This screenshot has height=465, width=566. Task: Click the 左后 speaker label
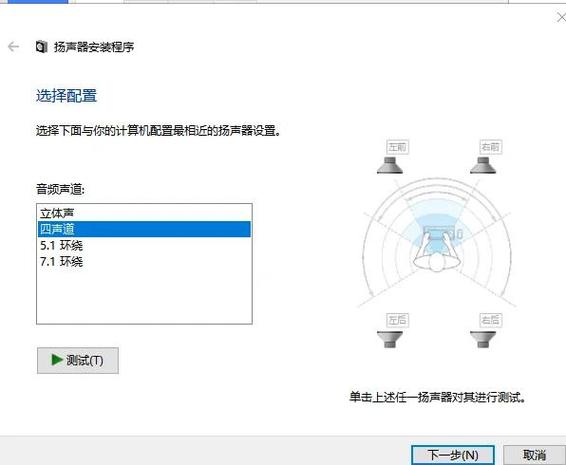[397, 320]
